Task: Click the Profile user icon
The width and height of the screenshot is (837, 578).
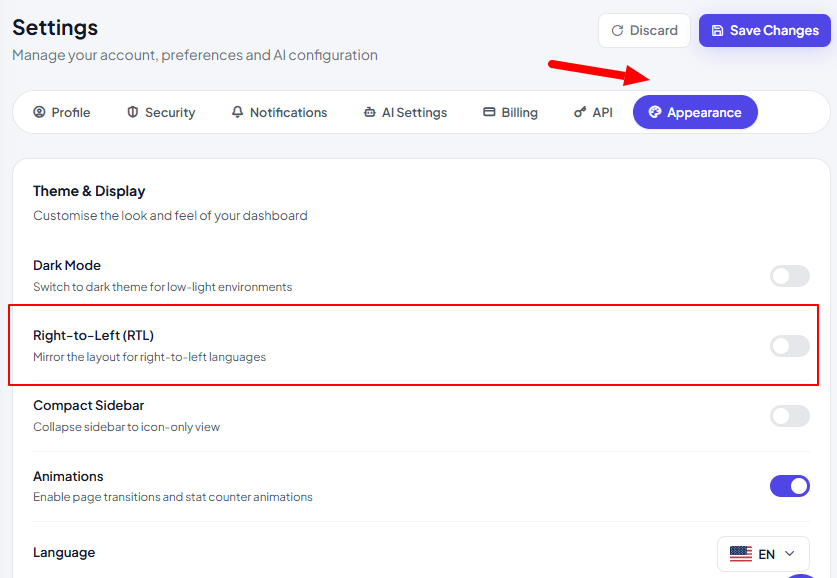Action: coord(39,112)
